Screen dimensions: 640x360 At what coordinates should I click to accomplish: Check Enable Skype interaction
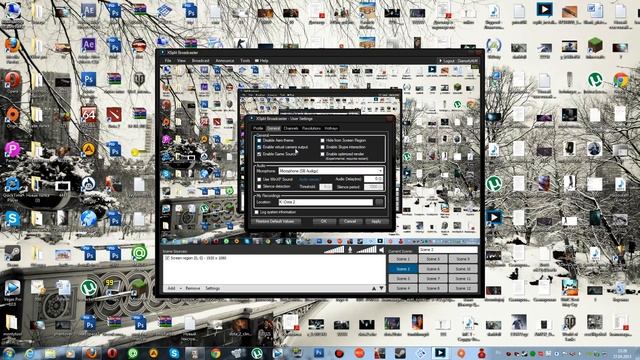[x=322, y=147]
